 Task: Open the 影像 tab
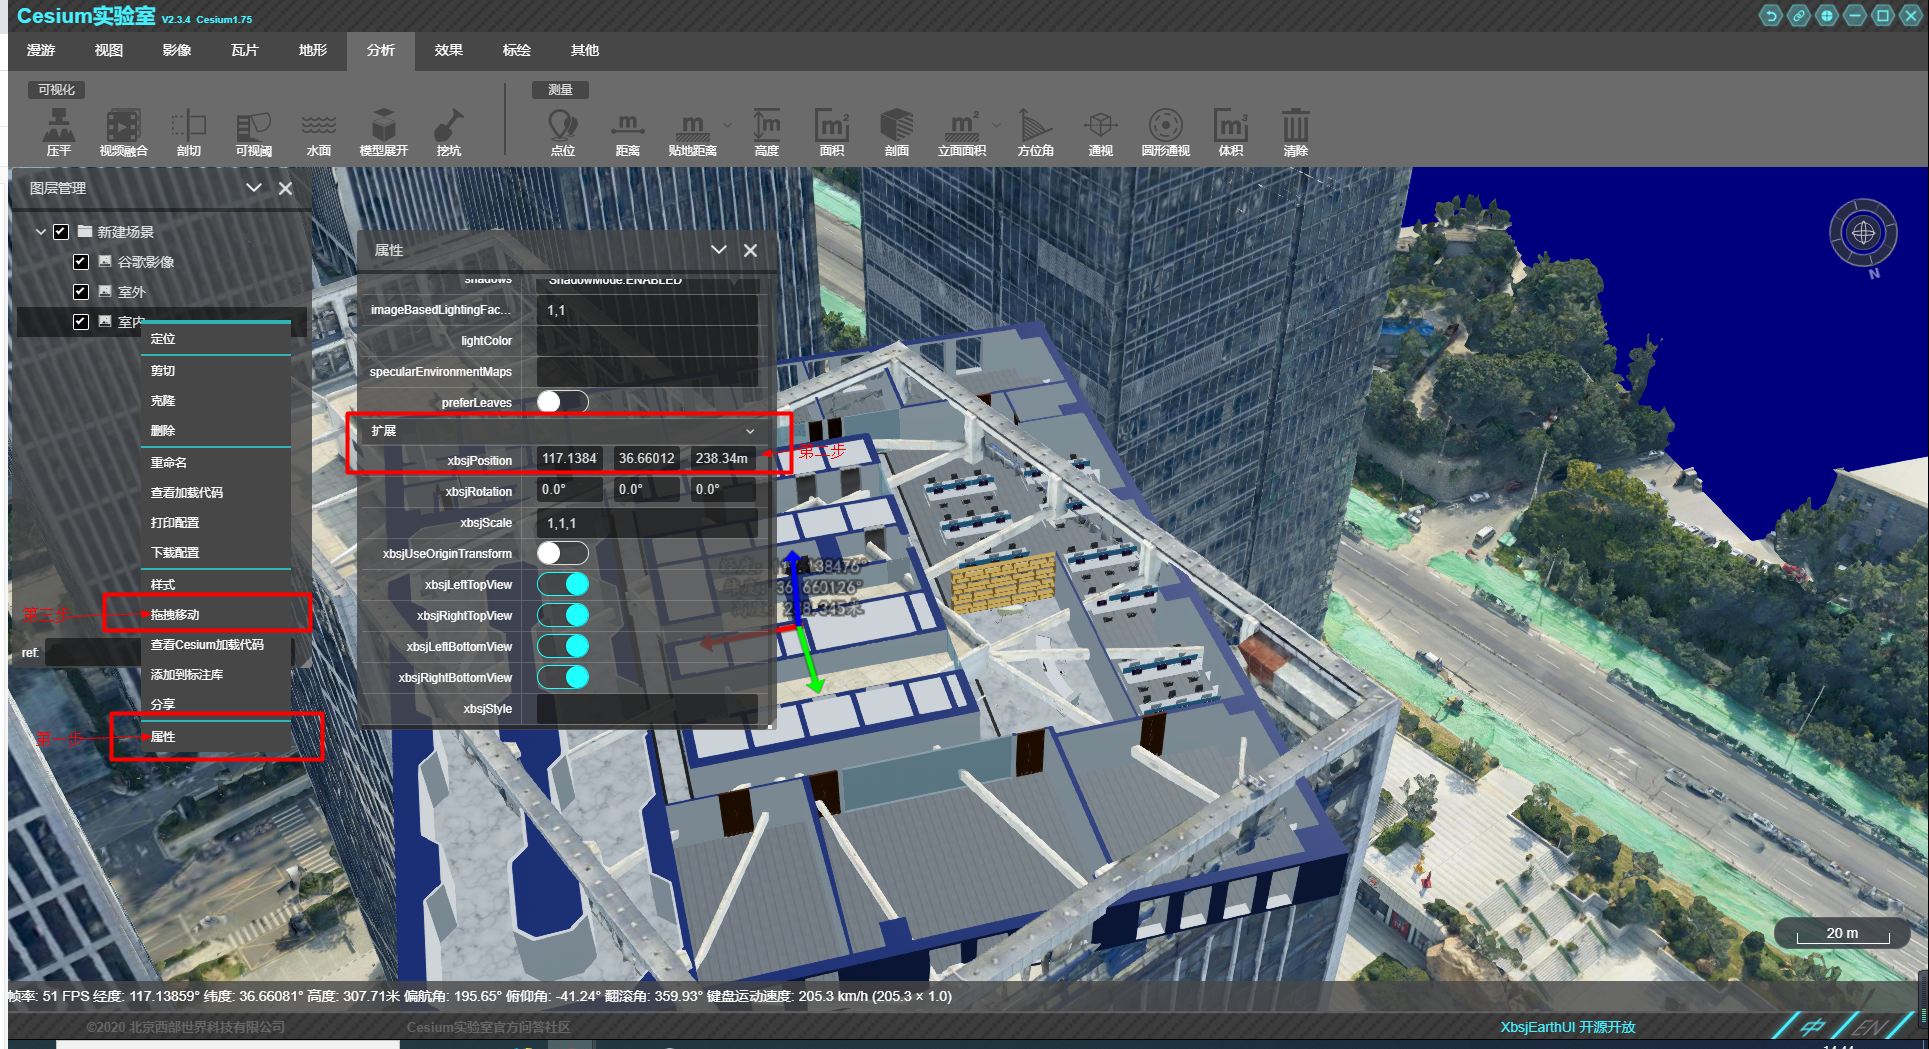(x=177, y=50)
